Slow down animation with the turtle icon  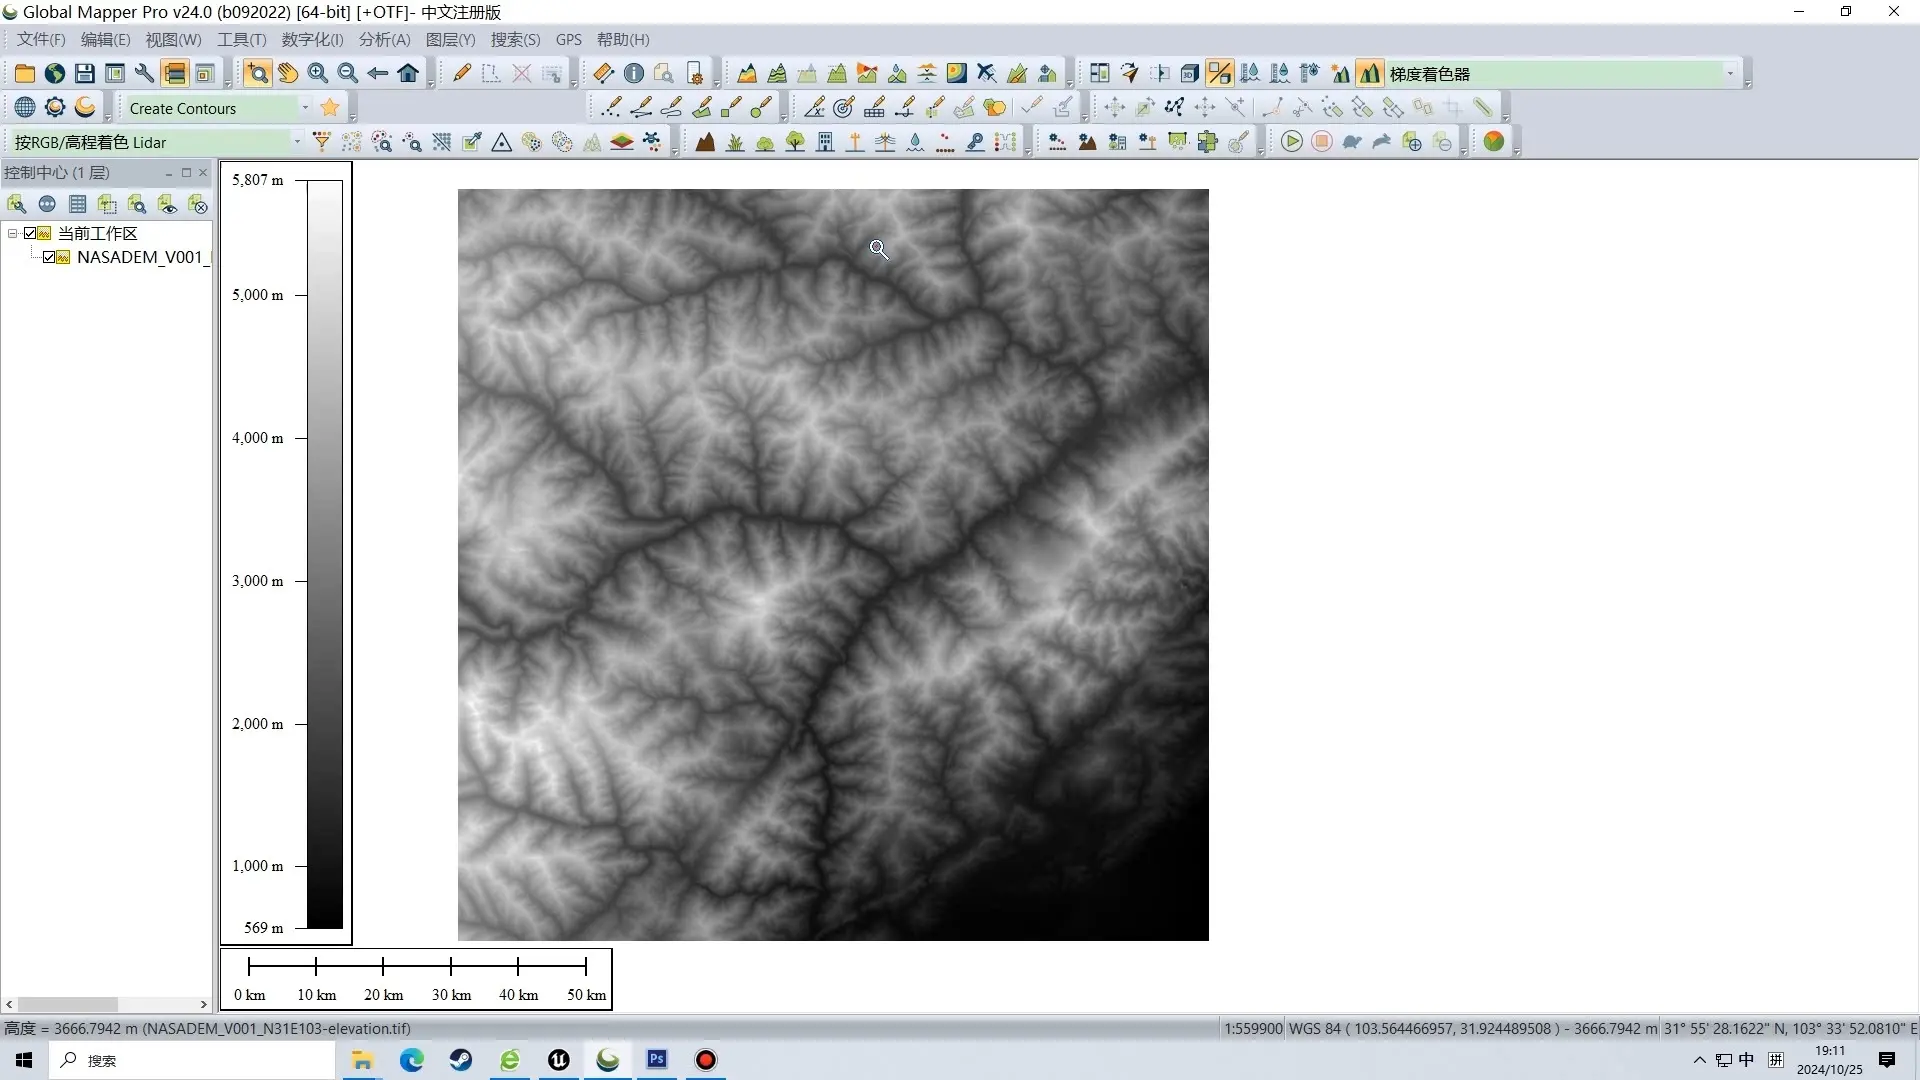pos(1352,142)
